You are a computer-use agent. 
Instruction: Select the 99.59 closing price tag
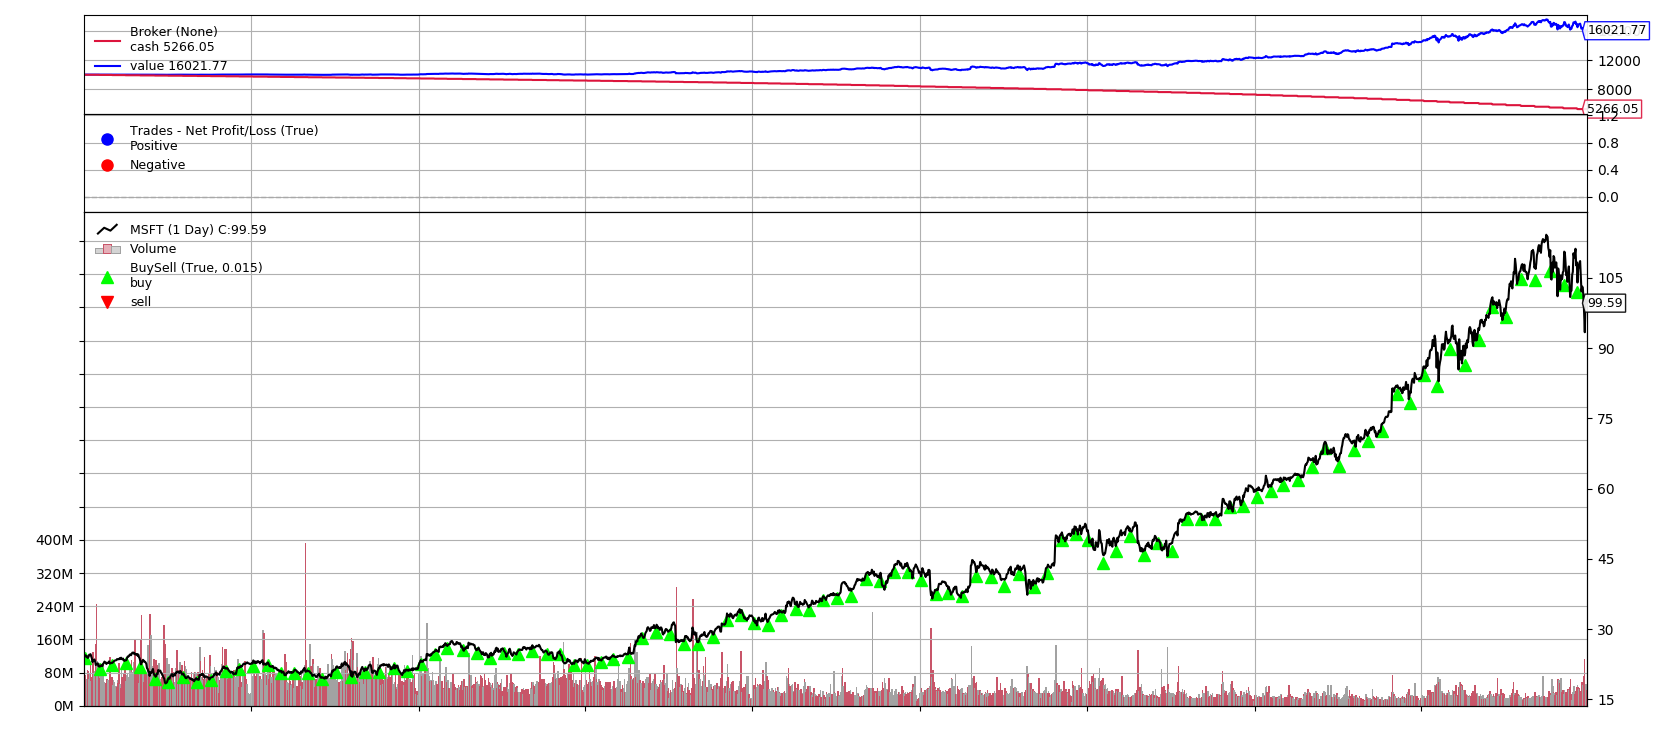[x=1604, y=303]
